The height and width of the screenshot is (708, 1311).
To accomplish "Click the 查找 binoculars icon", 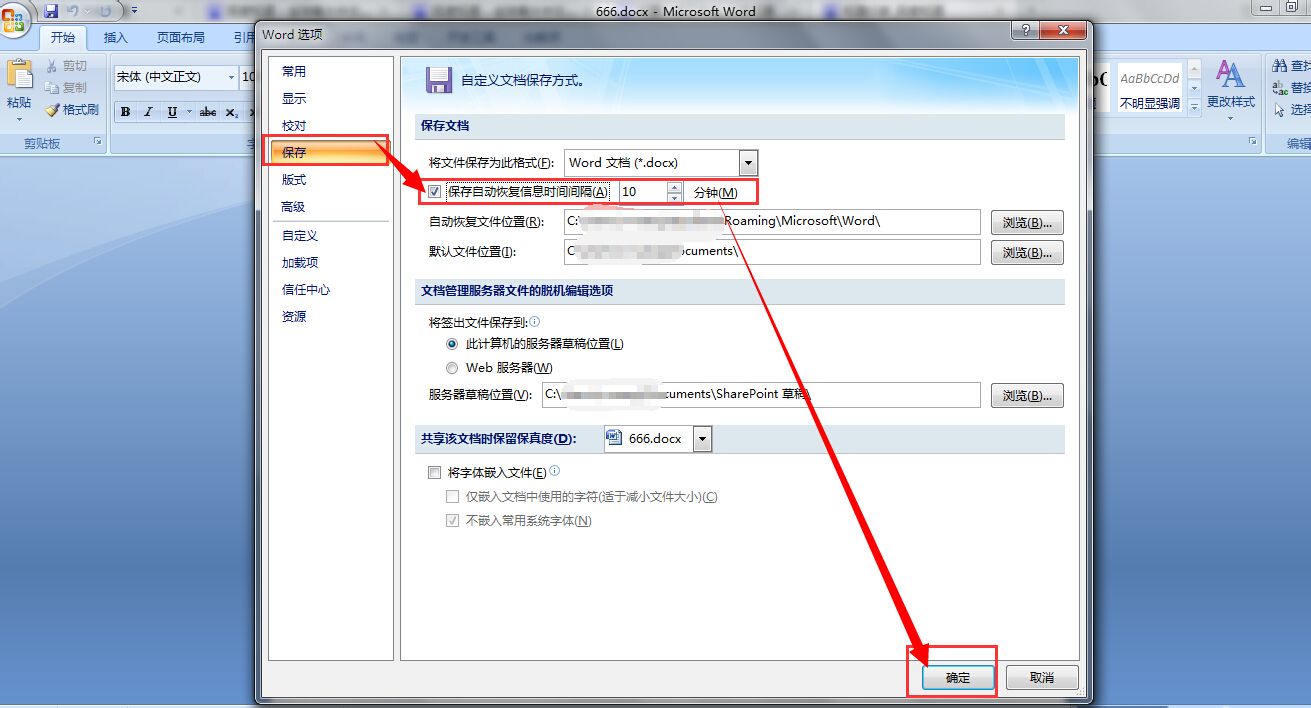I will (x=1281, y=66).
